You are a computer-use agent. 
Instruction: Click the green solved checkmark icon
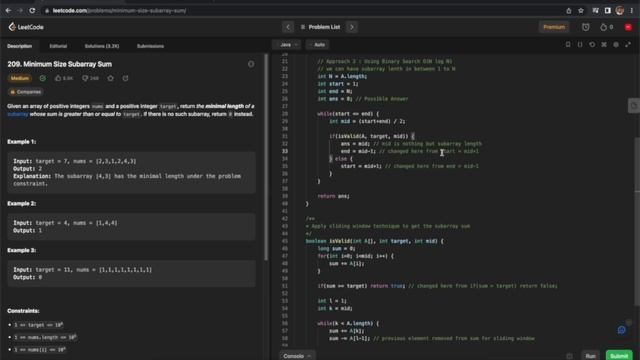[43, 78]
